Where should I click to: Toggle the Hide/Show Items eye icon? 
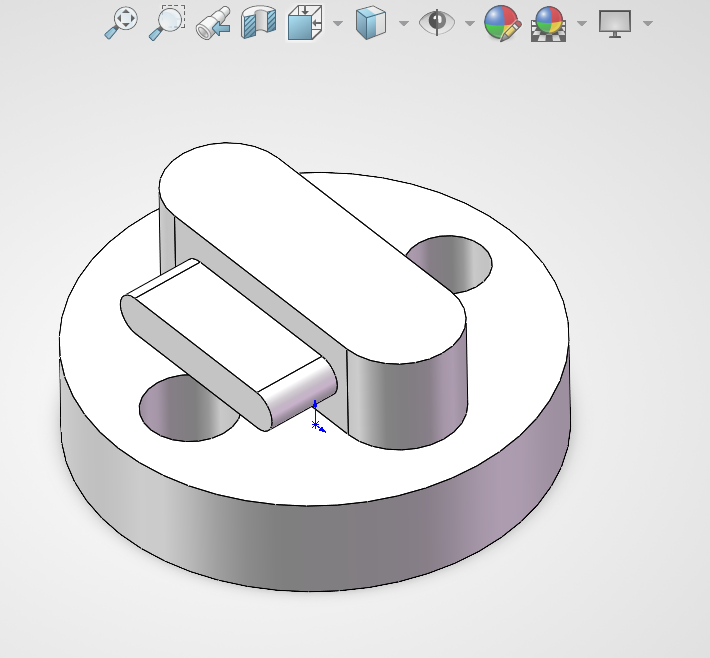point(437,22)
